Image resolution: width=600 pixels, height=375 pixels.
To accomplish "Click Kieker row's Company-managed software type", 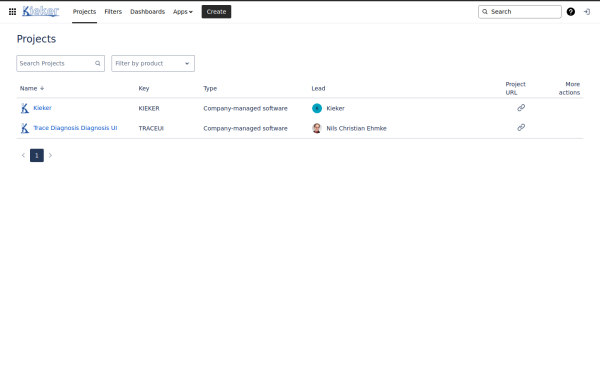I will (x=245, y=108).
